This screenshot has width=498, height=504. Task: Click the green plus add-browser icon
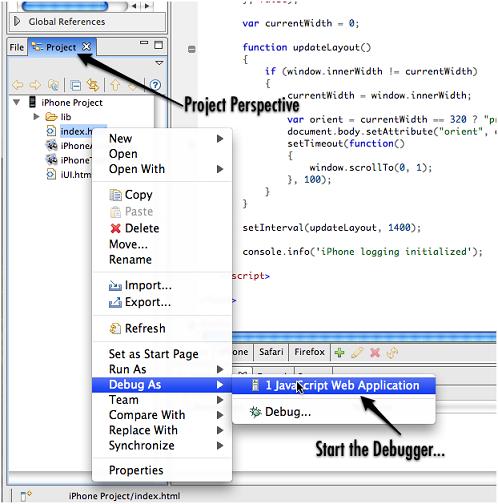(x=340, y=352)
